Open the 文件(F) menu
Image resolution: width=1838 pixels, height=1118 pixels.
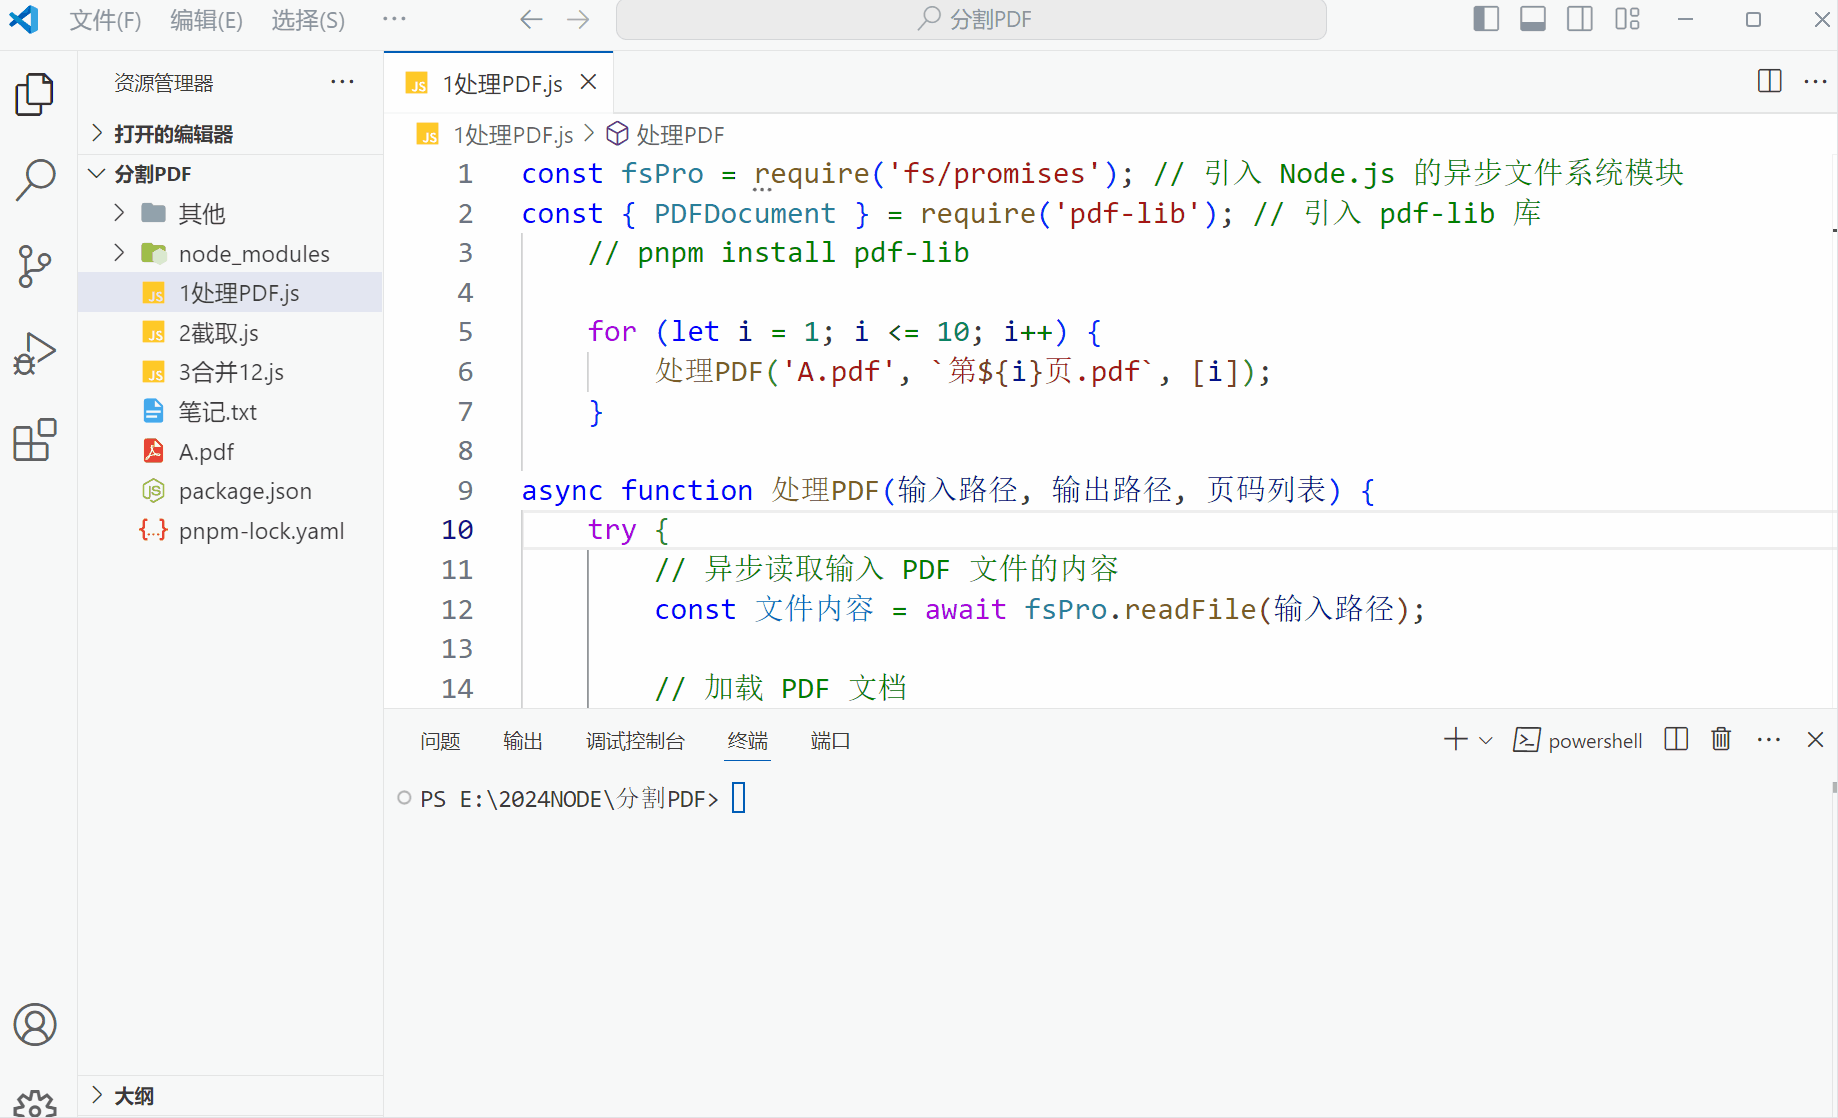click(104, 19)
